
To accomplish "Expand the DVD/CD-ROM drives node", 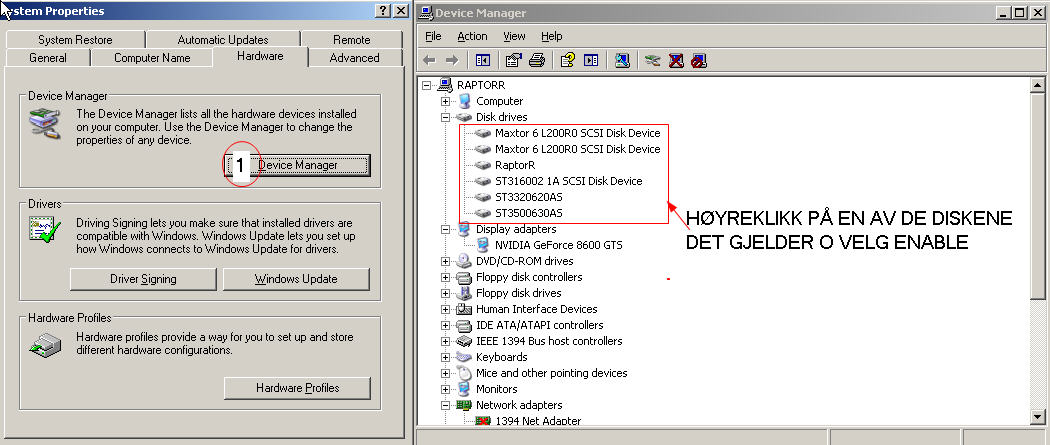I will (445, 262).
